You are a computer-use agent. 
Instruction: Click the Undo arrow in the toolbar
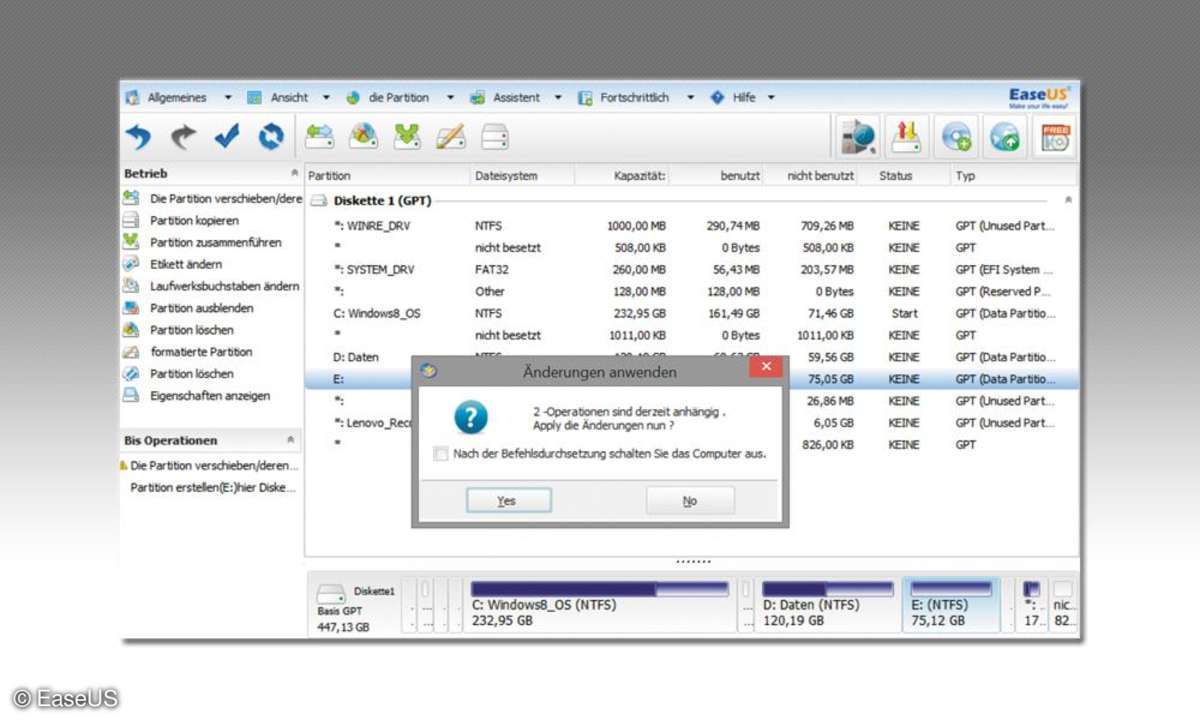click(x=138, y=136)
